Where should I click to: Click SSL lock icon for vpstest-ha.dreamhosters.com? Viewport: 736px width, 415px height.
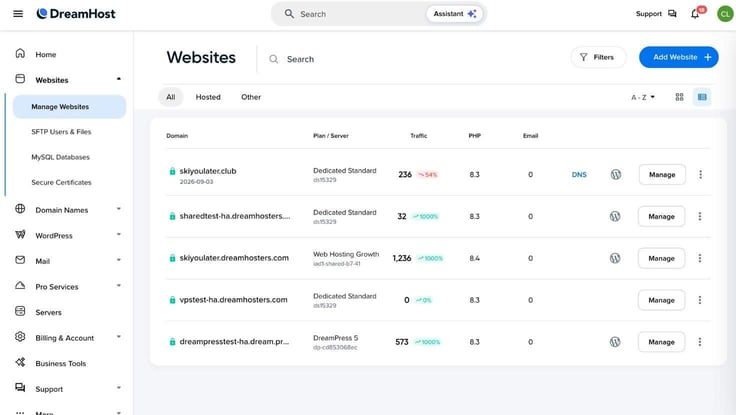point(172,300)
